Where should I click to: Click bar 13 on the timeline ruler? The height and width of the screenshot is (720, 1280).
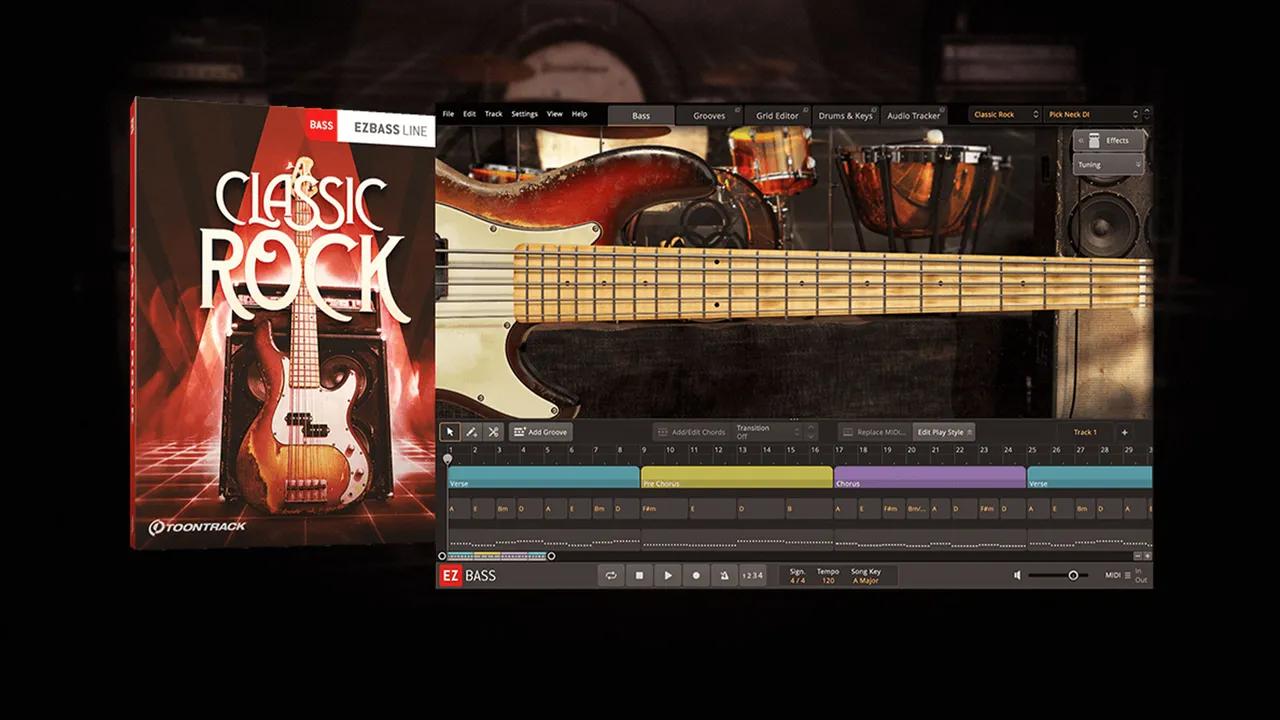coord(743,450)
